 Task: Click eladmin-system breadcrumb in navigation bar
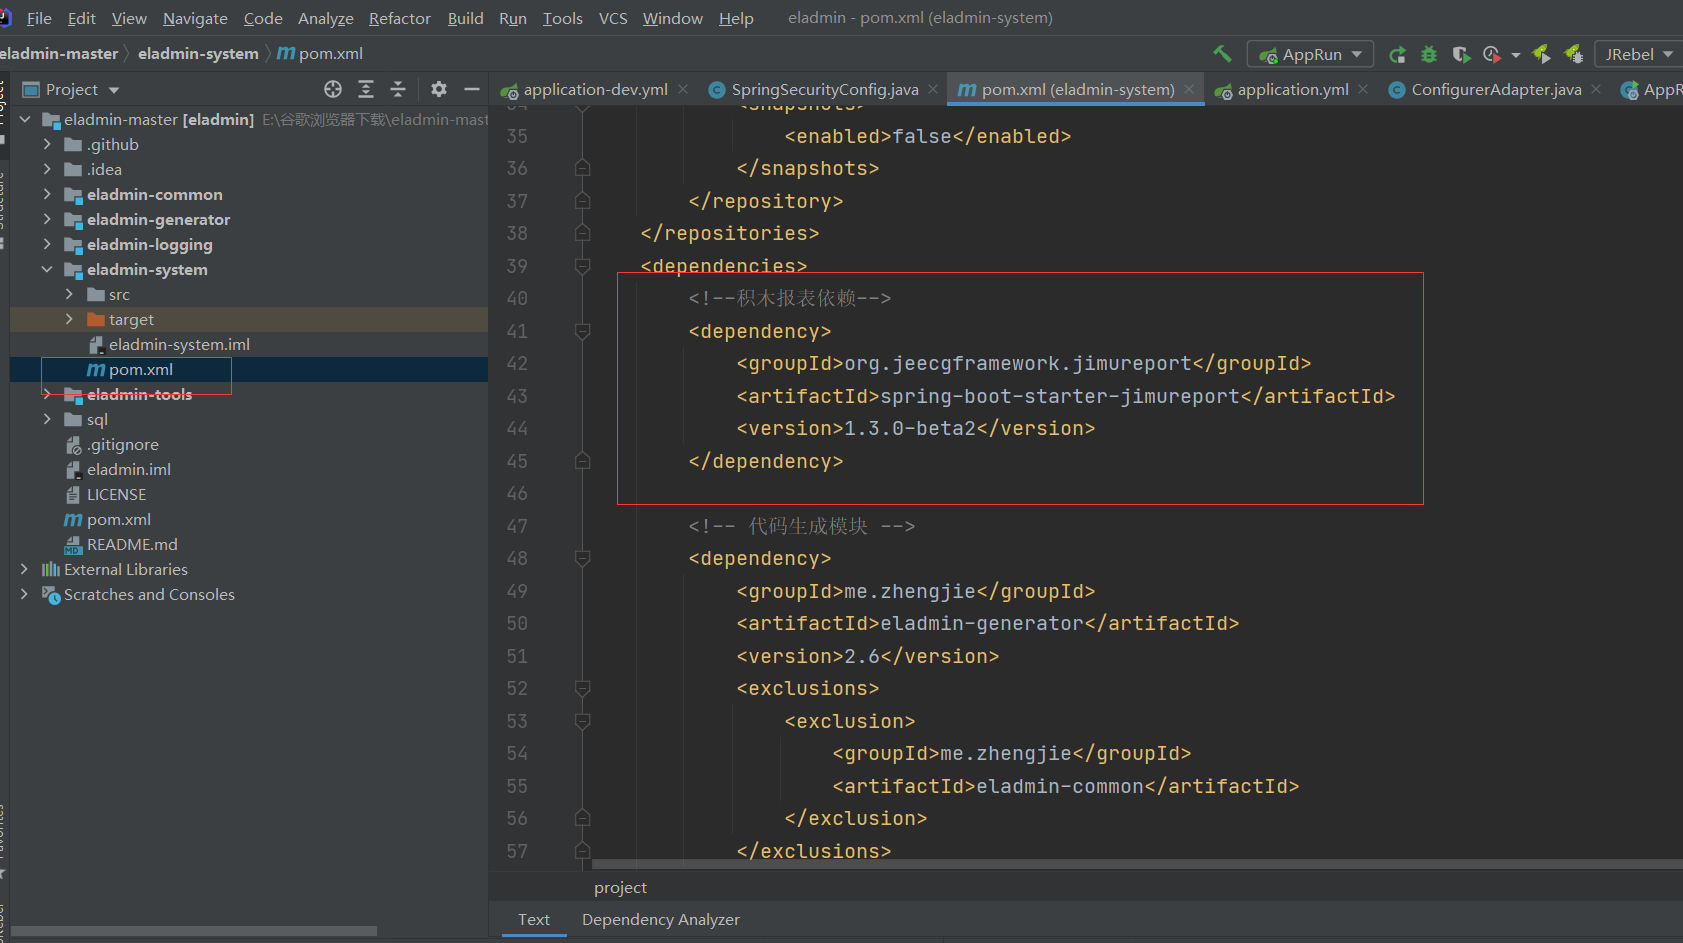tap(198, 53)
